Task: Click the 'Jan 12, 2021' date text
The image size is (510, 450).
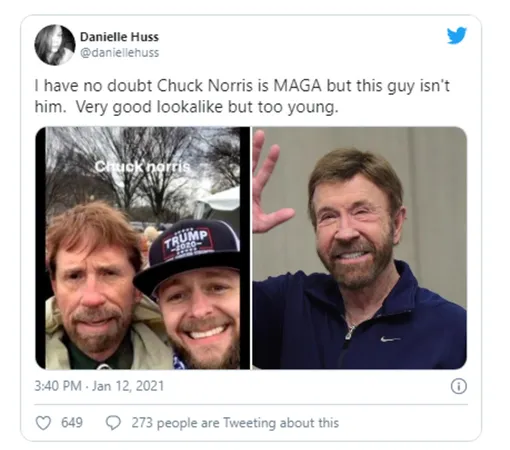Action: (128, 386)
